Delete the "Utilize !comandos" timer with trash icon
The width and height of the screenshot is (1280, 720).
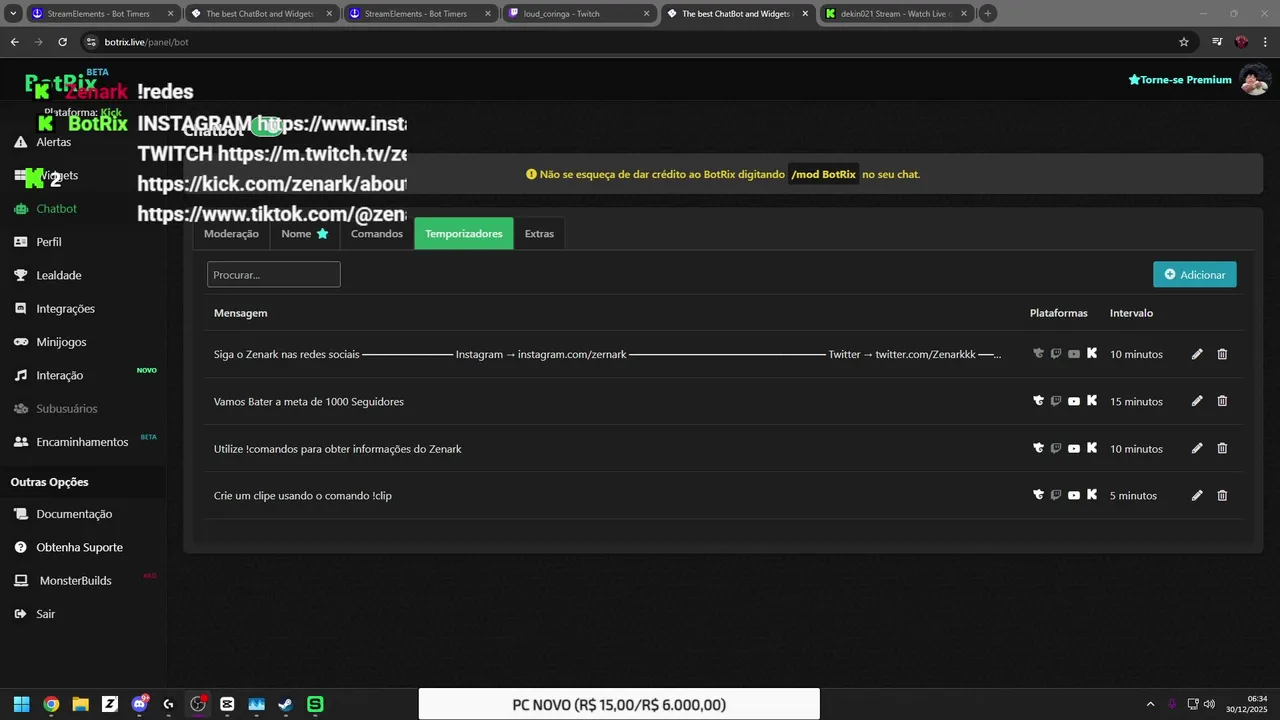coord(1222,448)
